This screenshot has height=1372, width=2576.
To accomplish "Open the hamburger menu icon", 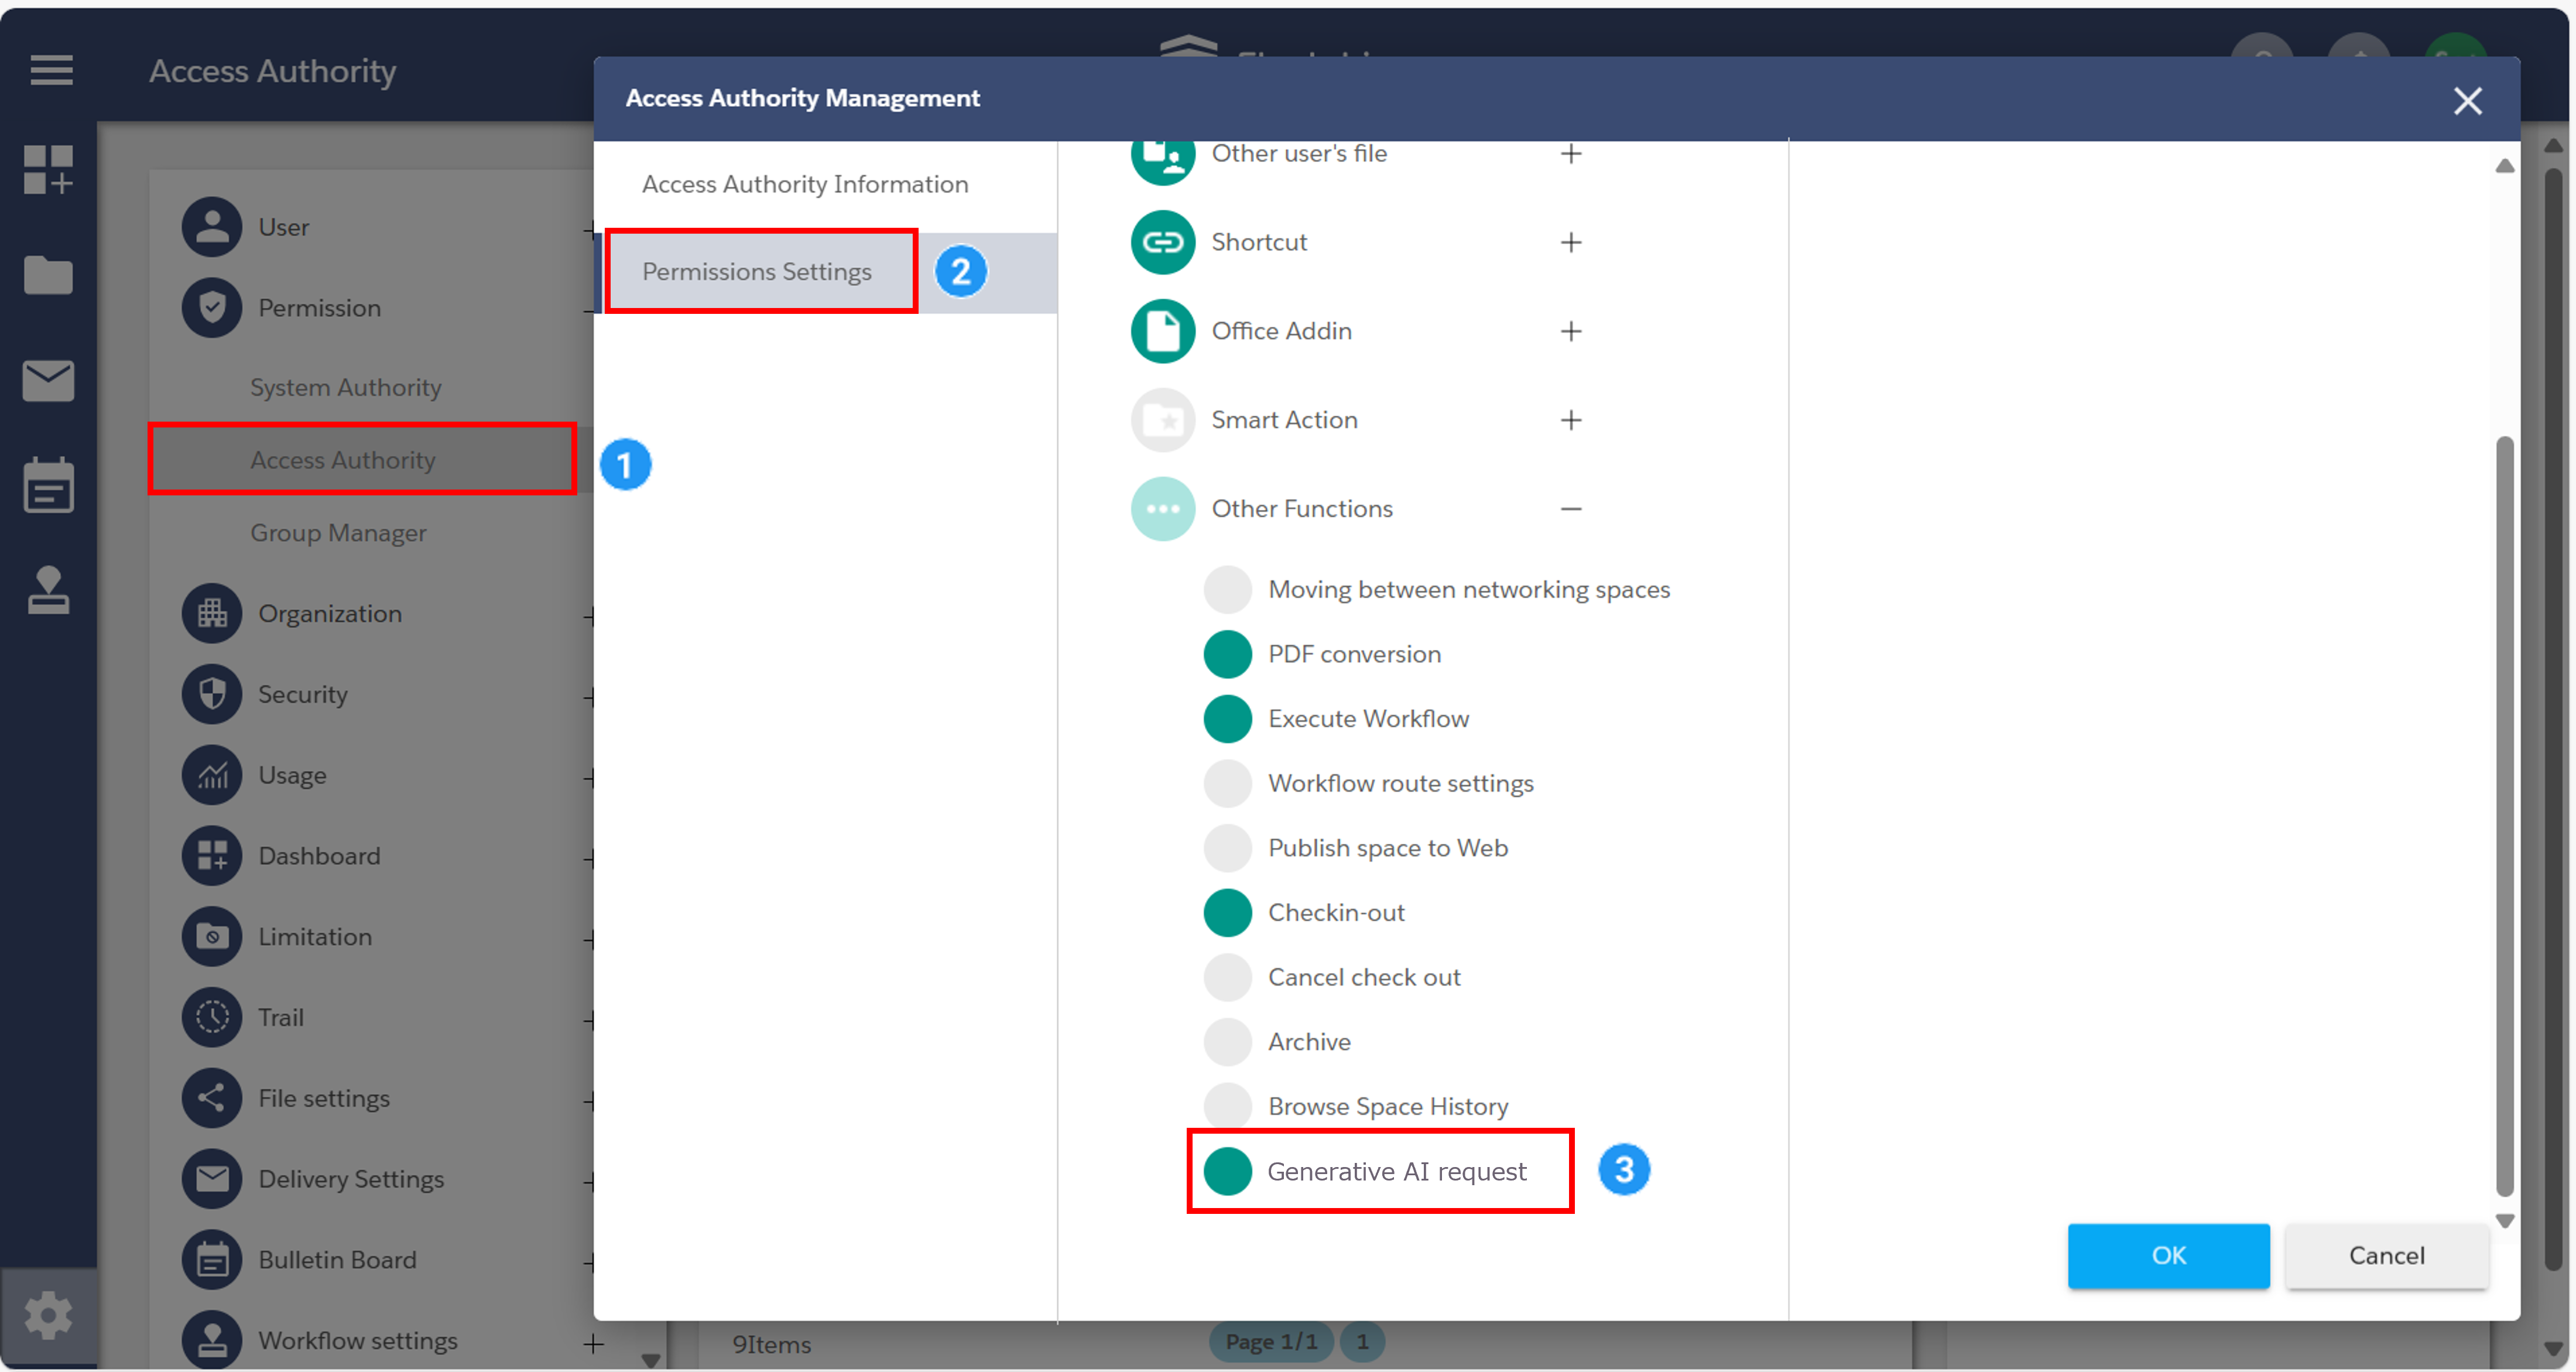I will click(x=51, y=70).
